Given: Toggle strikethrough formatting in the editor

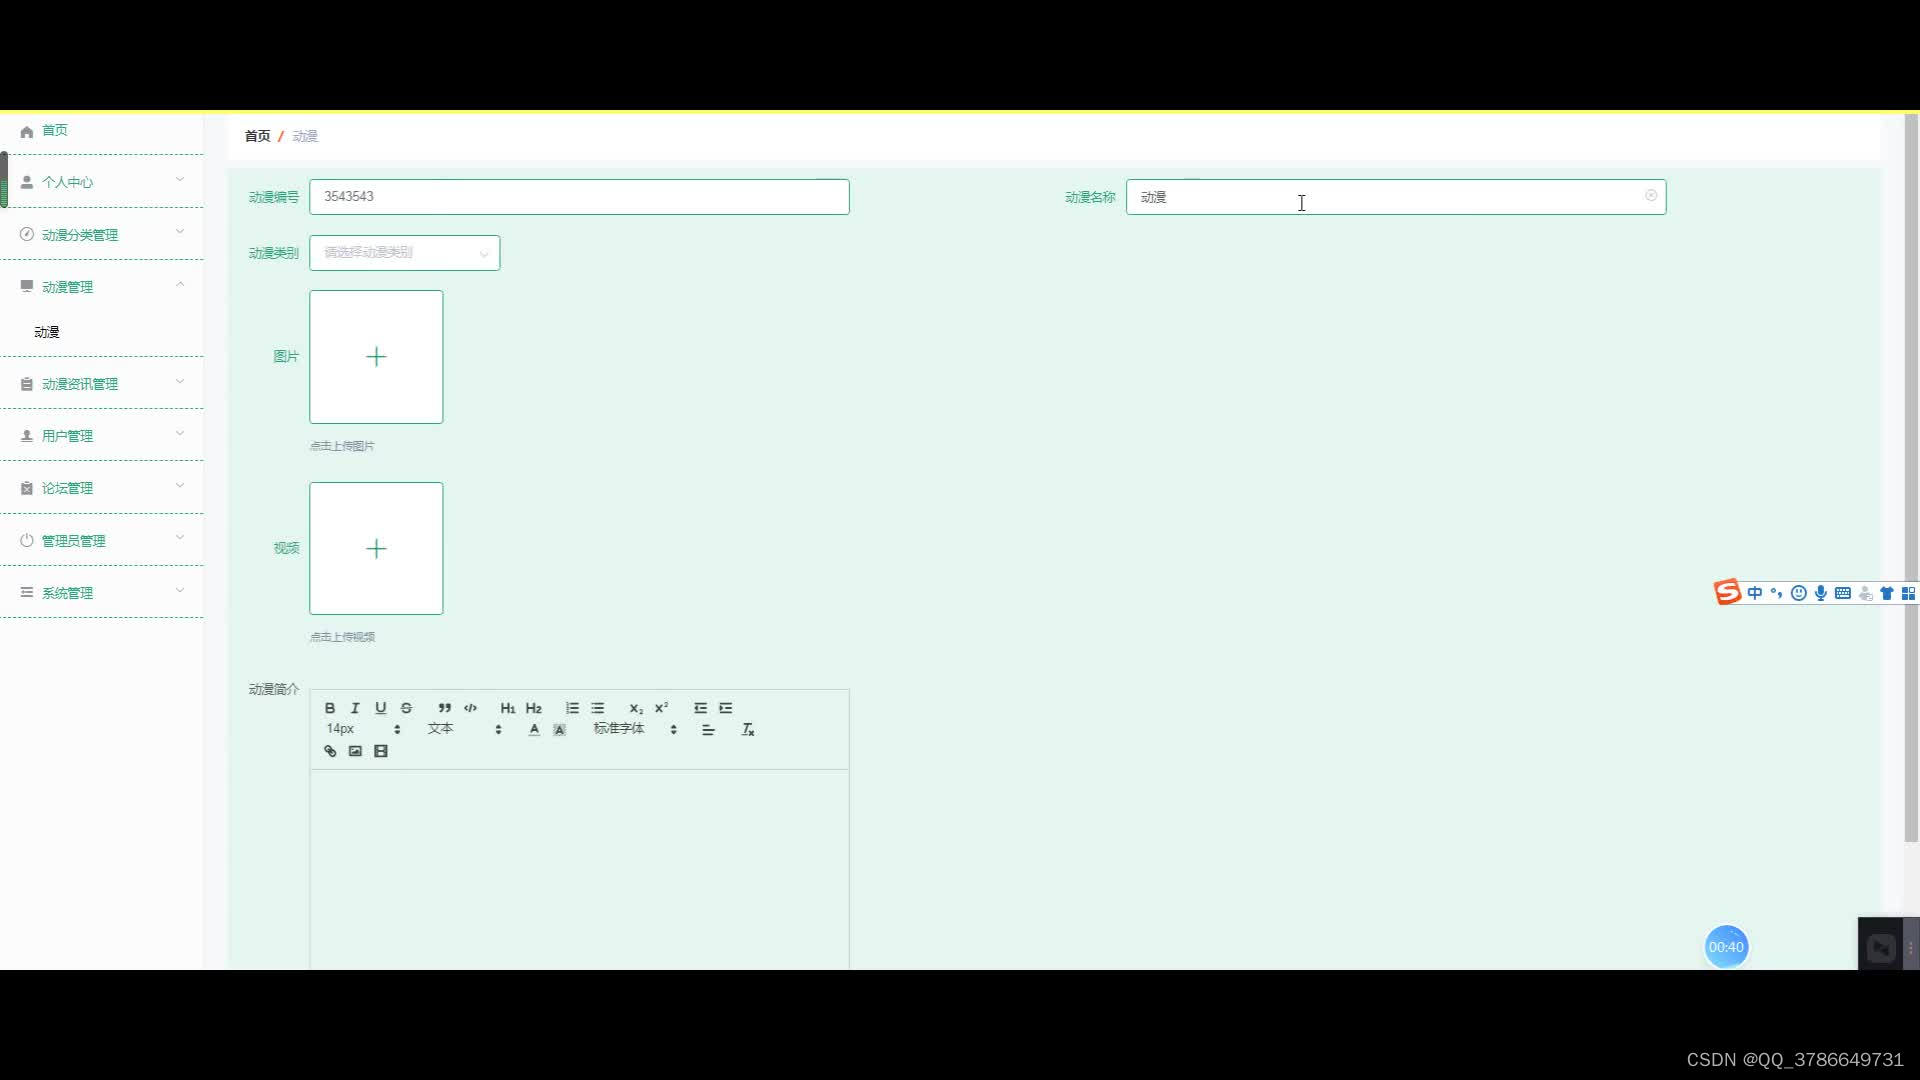Looking at the screenshot, I should tap(406, 708).
